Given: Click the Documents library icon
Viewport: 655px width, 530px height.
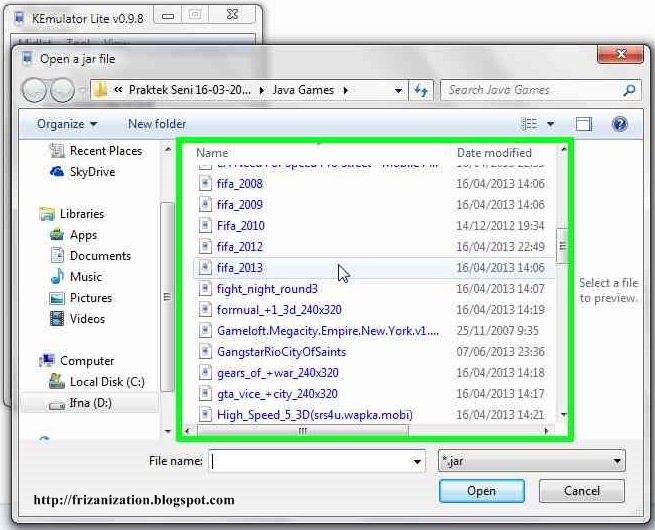Looking at the screenshot, I should (x=57, y=256).
